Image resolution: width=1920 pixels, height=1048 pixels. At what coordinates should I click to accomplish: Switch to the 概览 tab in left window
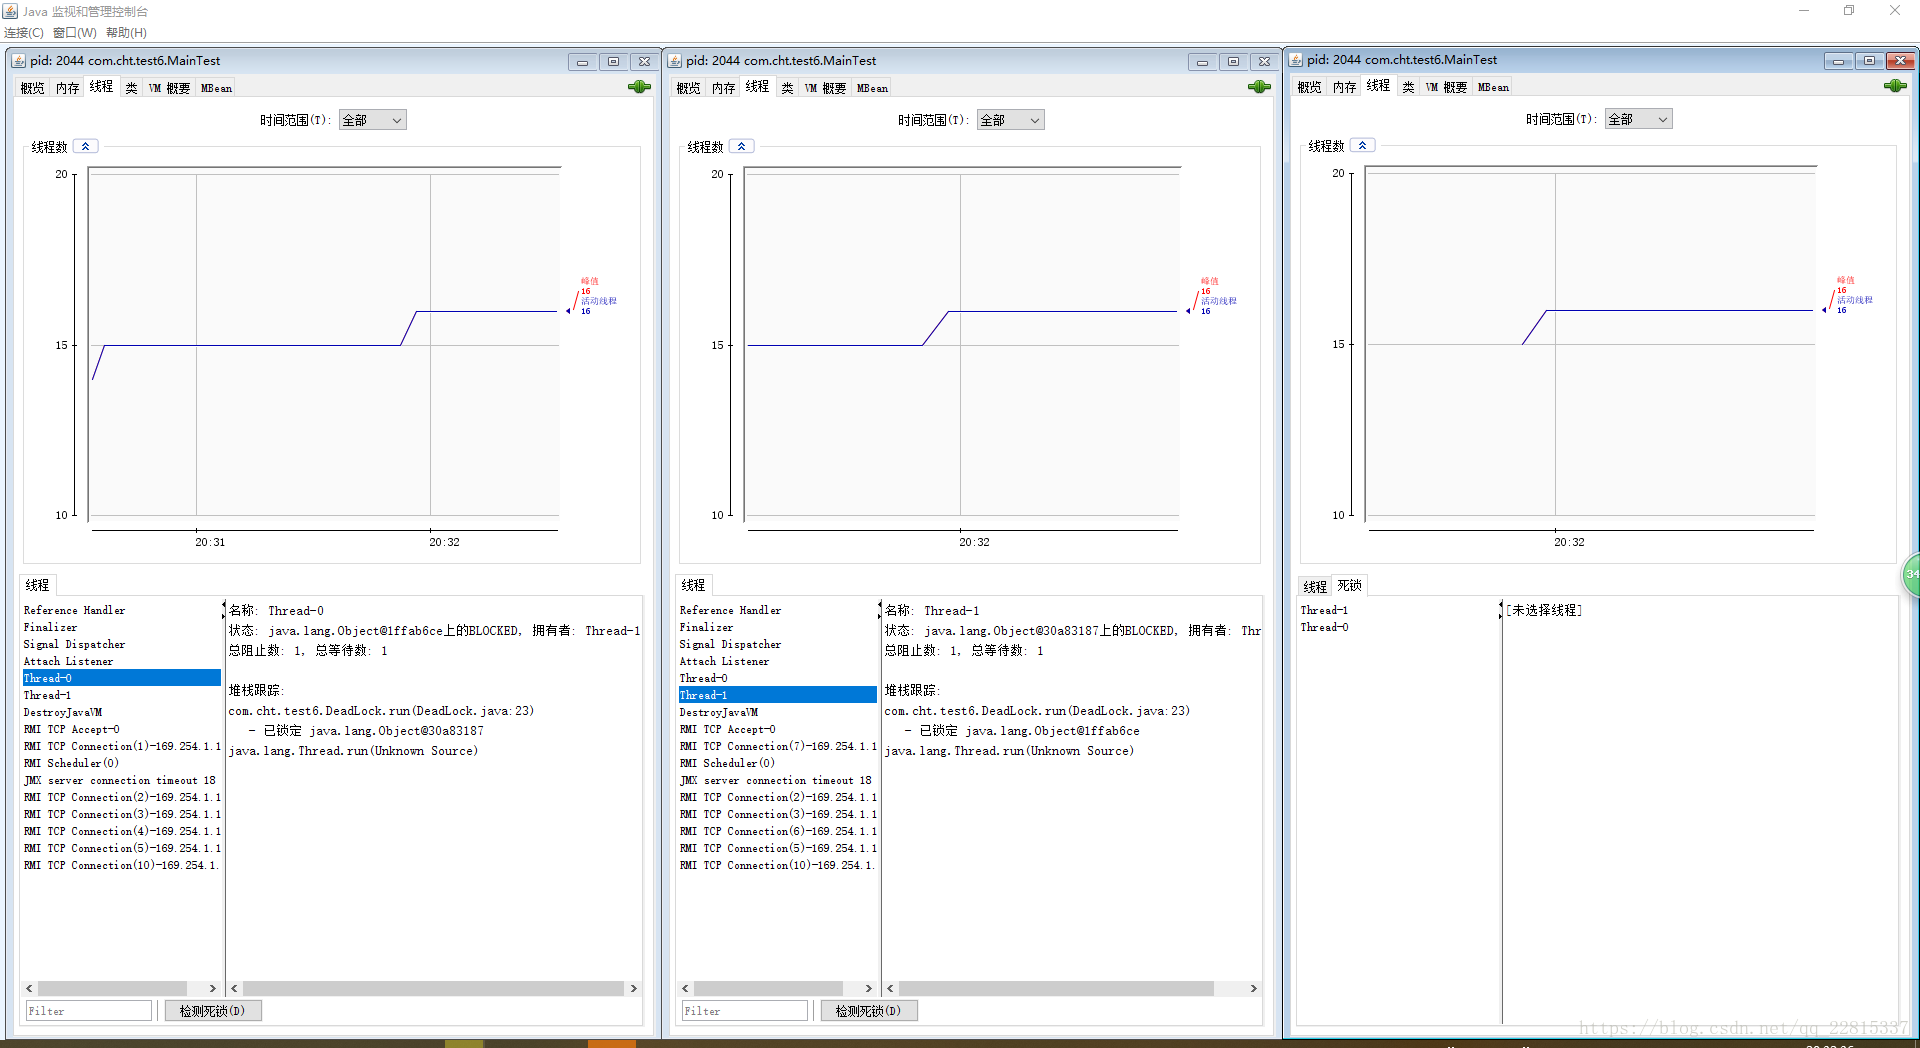coord(33,88)
